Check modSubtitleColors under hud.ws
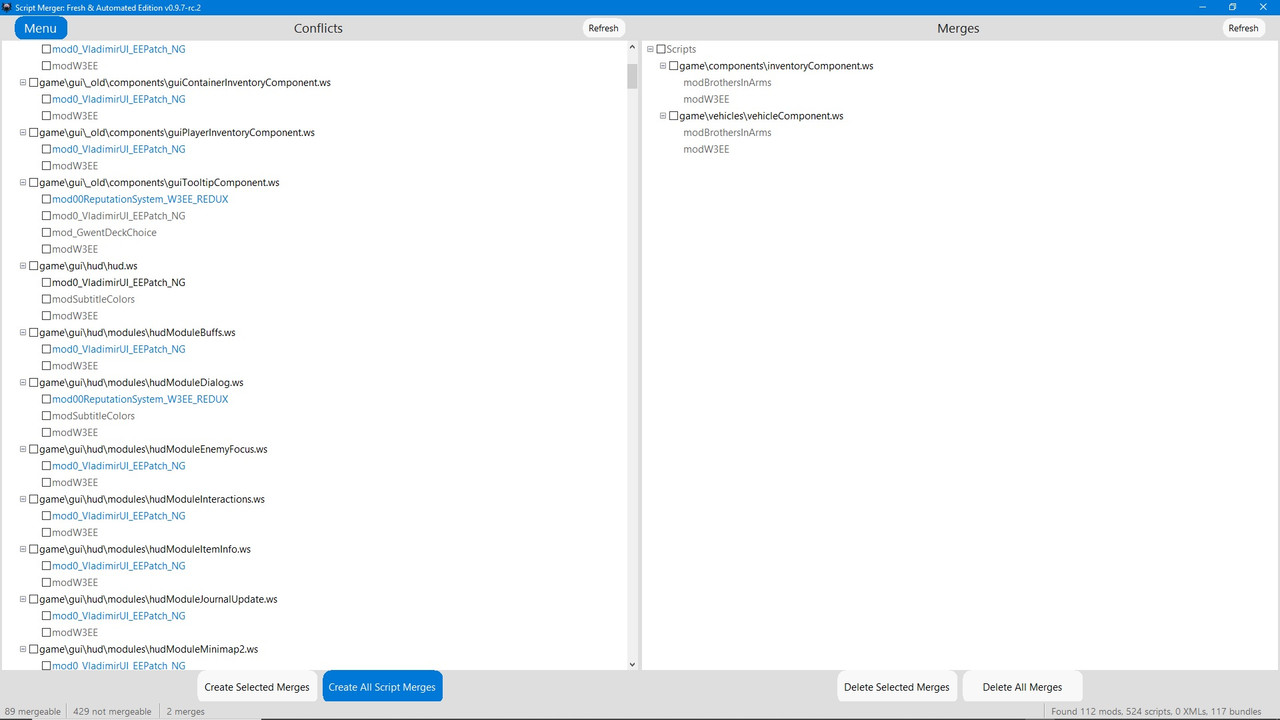The image size is (1280, 720). [x=46, y=299]
